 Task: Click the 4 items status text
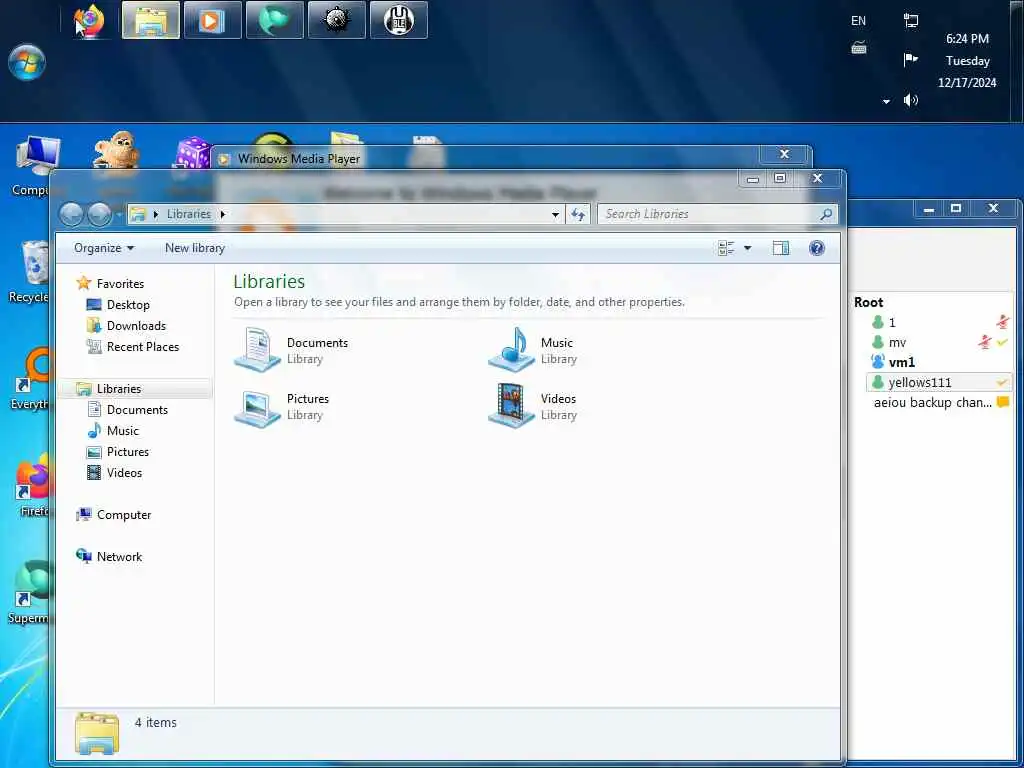155,722
